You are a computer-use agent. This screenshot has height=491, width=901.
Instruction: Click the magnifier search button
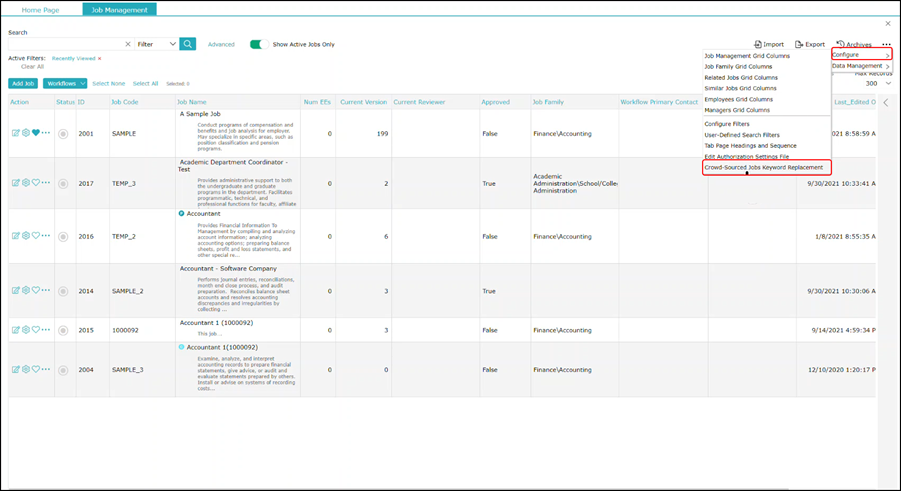pyautogui.click(x=187, y=44)
